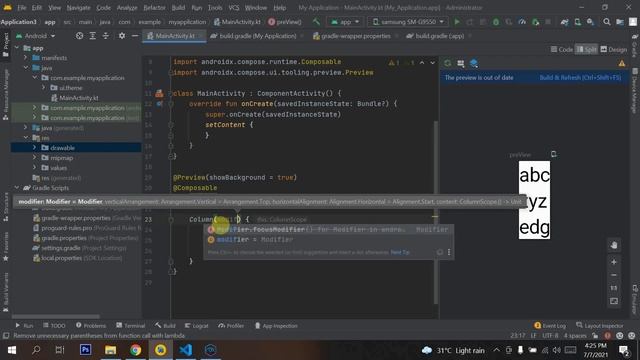Image resolution: width=640 pixels, height=360 pixels.
Task: Refresh the Compose preview
Action: coord(448,63)
